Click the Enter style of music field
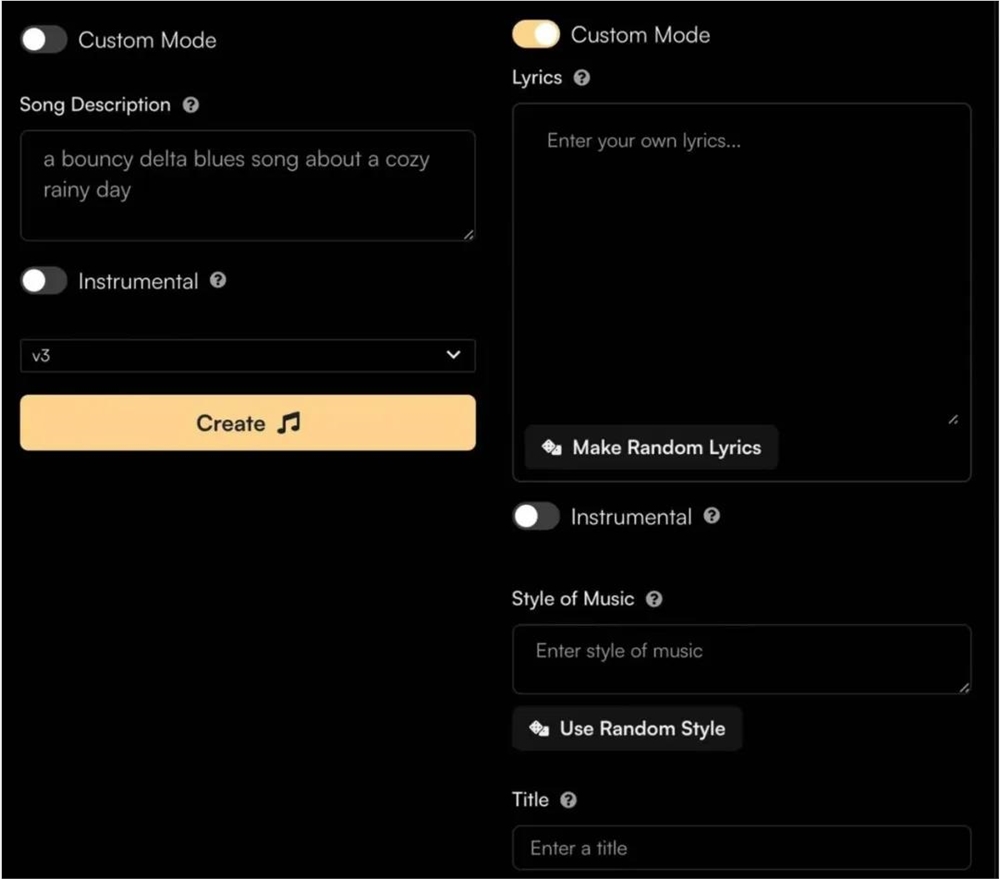The image size is (1000, 879). [740, 659]
